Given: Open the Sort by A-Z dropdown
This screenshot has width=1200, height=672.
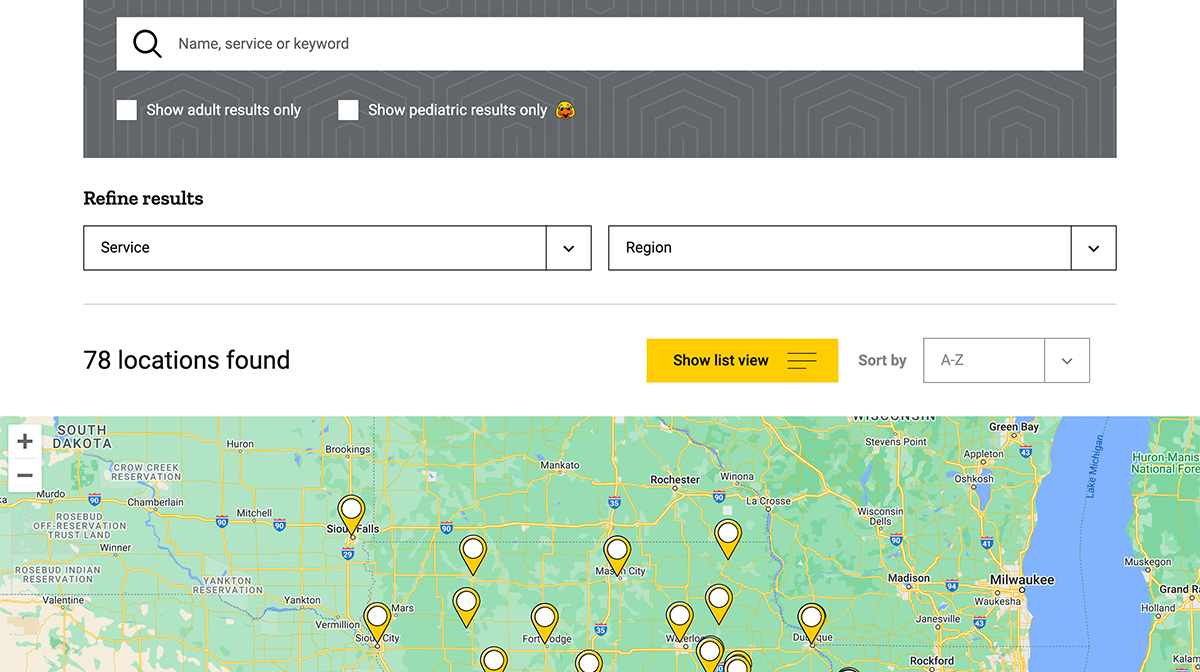Looking at the screenshot, I should tap(1006, 360).
